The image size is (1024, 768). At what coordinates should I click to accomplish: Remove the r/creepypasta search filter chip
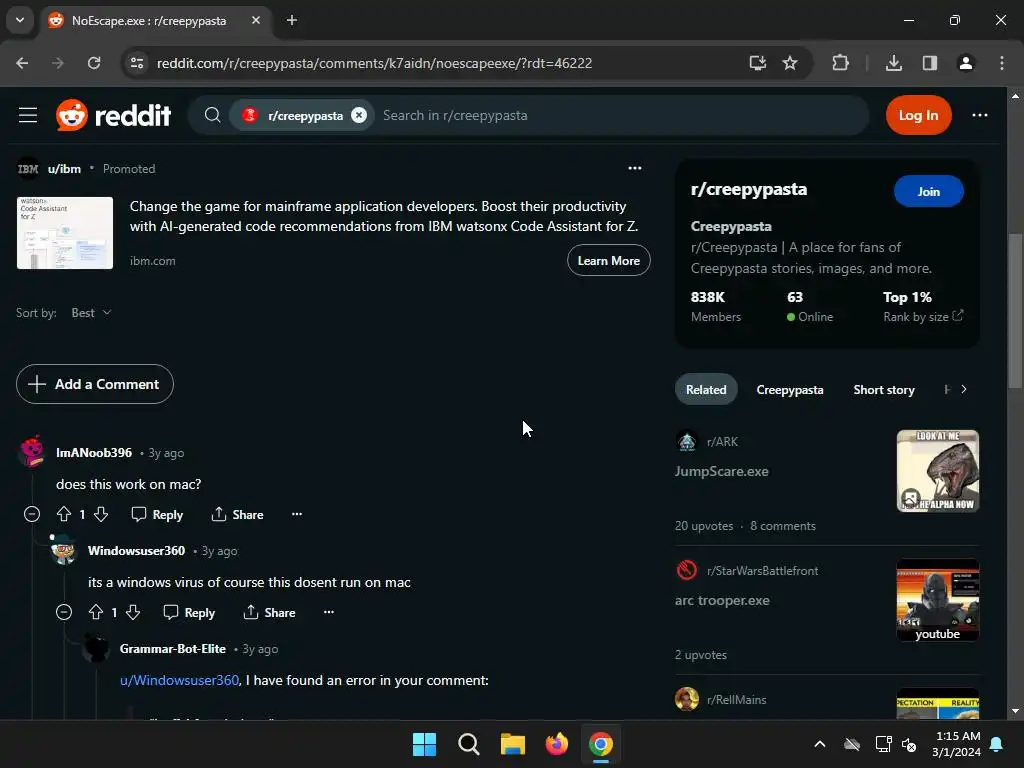tap(359, 116)
